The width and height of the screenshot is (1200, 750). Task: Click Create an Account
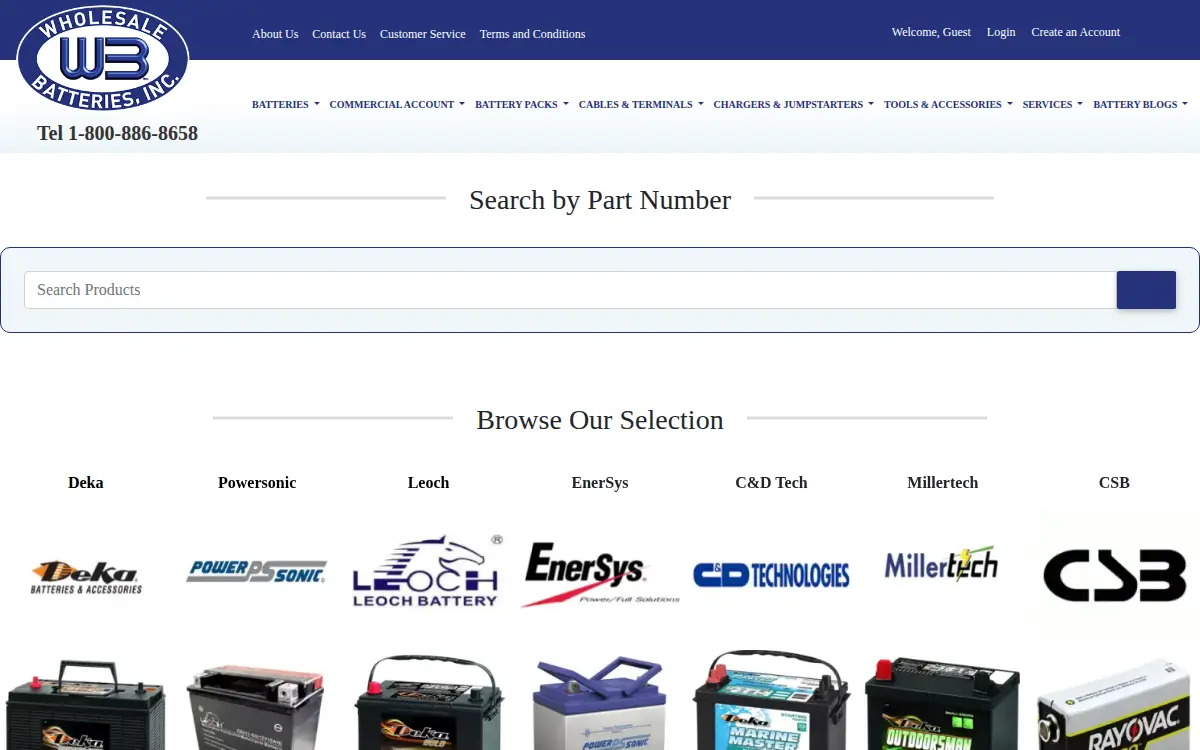click(x=1076, y=32)
